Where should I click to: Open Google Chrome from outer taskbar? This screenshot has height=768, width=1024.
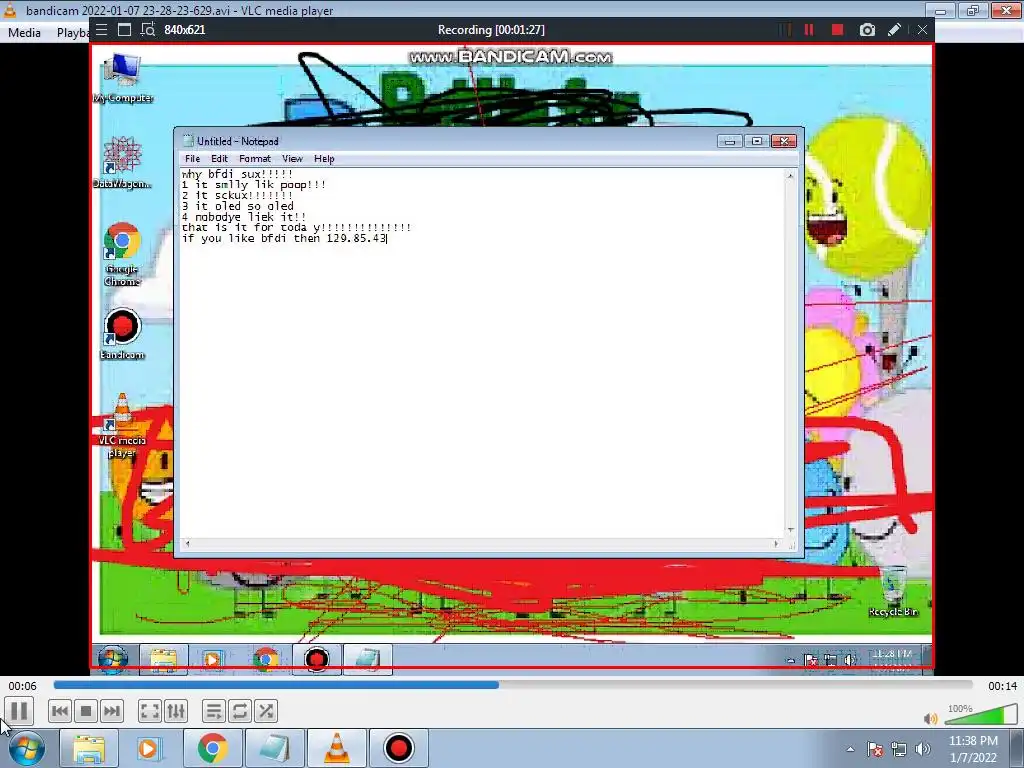coord(212,748)
